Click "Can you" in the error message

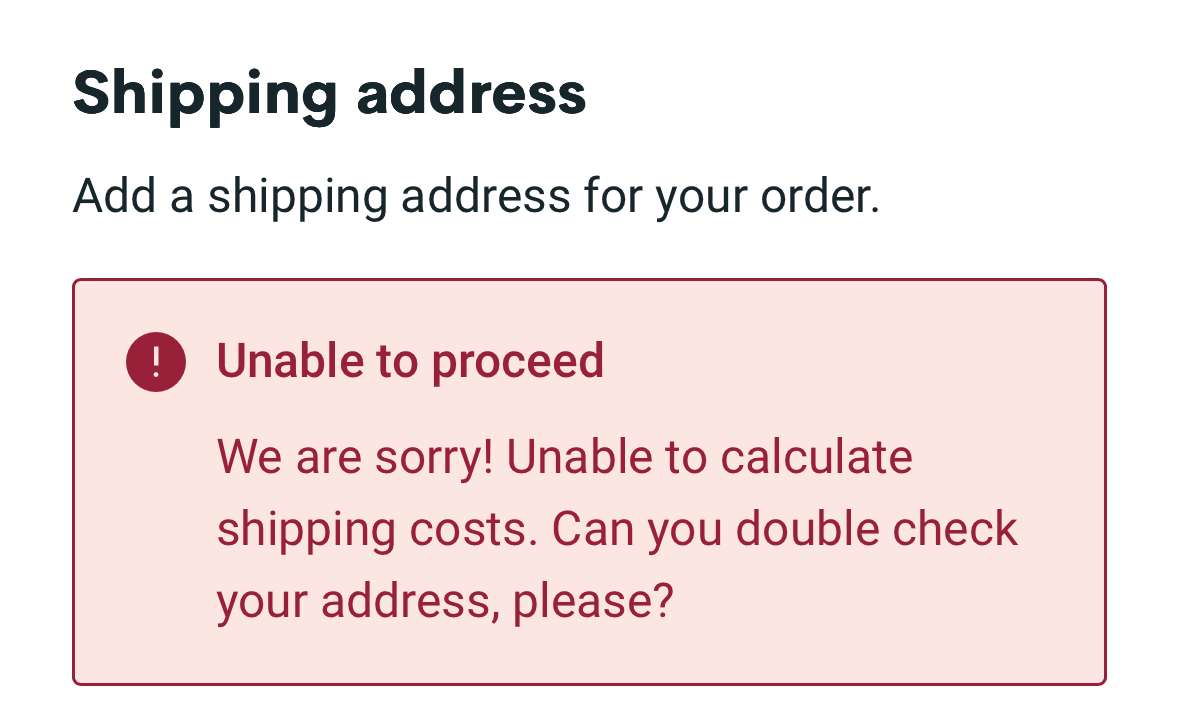636,530
